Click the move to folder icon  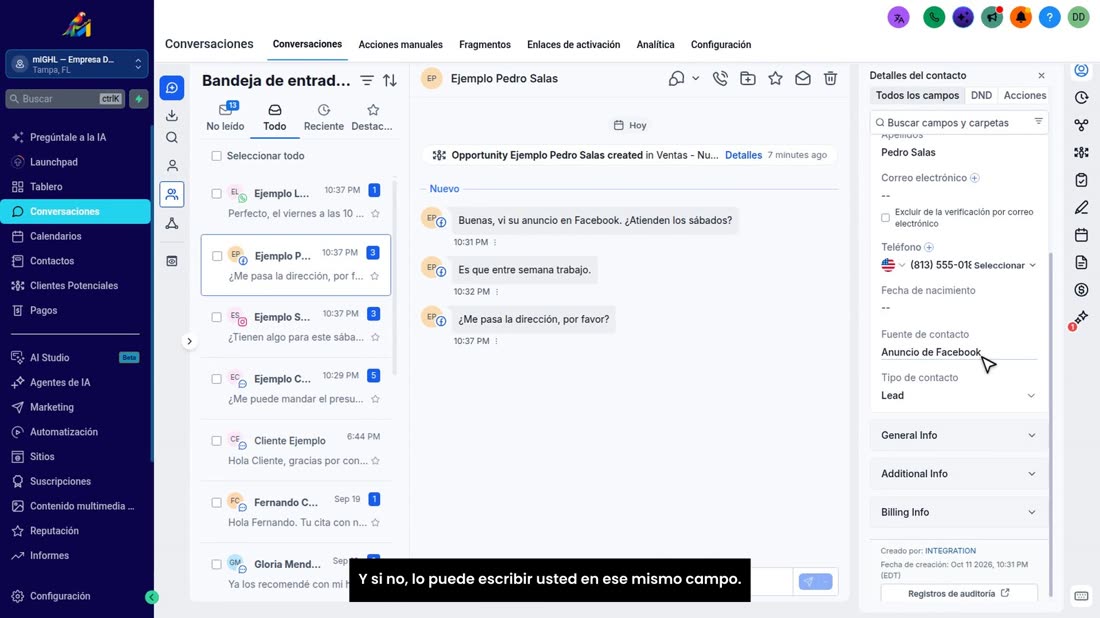tap(748, 79)
